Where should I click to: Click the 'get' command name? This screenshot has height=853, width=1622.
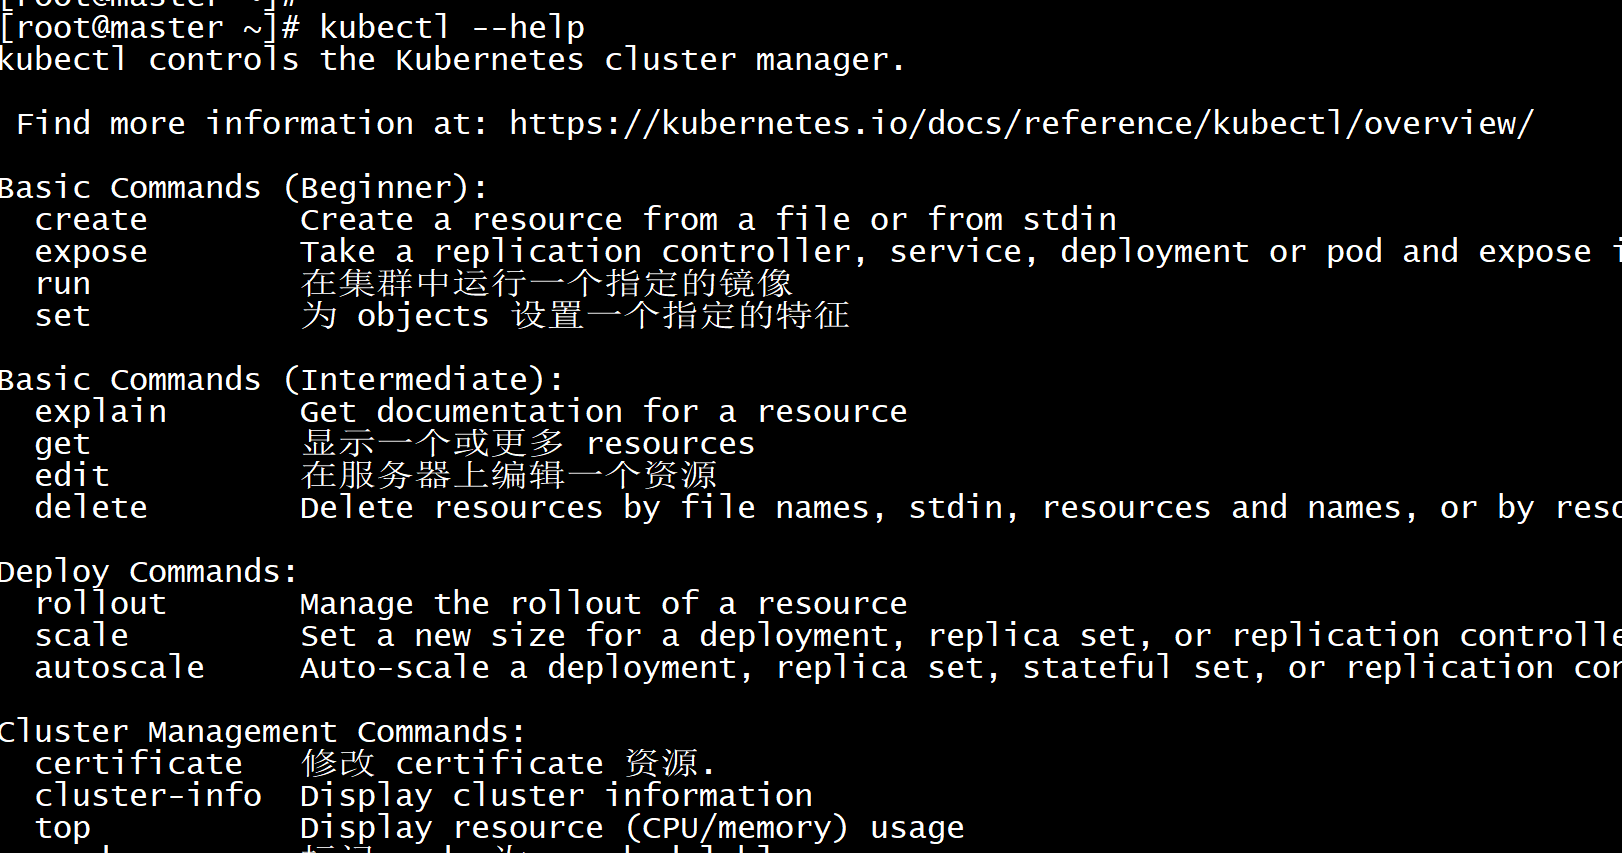pyautogui.click(x=63, y=444)
